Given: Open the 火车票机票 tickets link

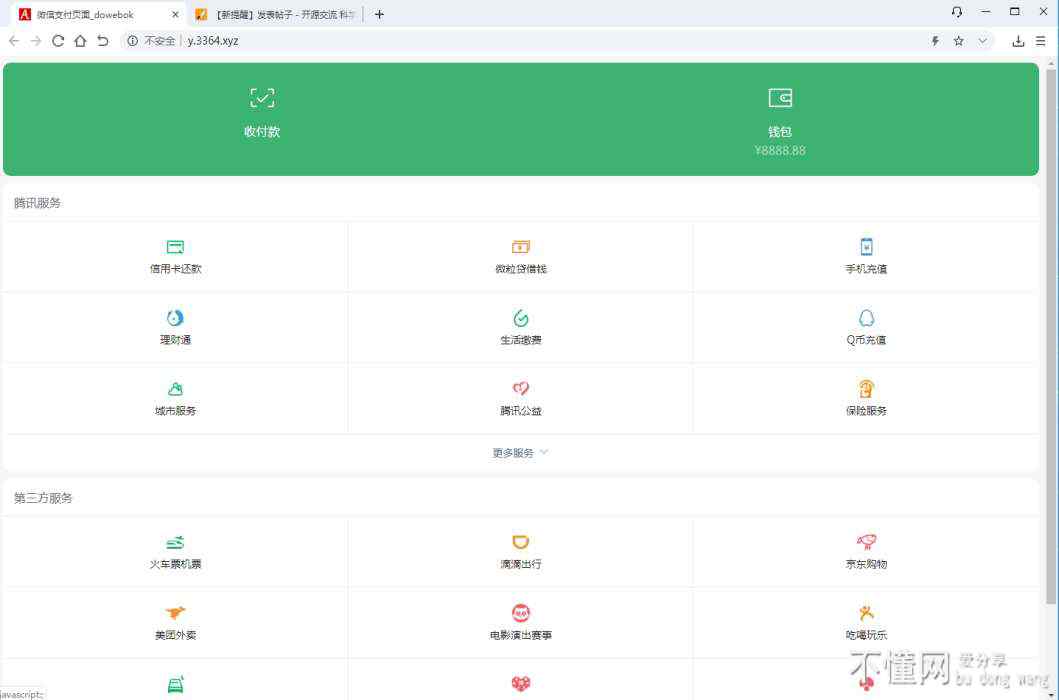Looking at the screenshot, I should click(175, 564).
